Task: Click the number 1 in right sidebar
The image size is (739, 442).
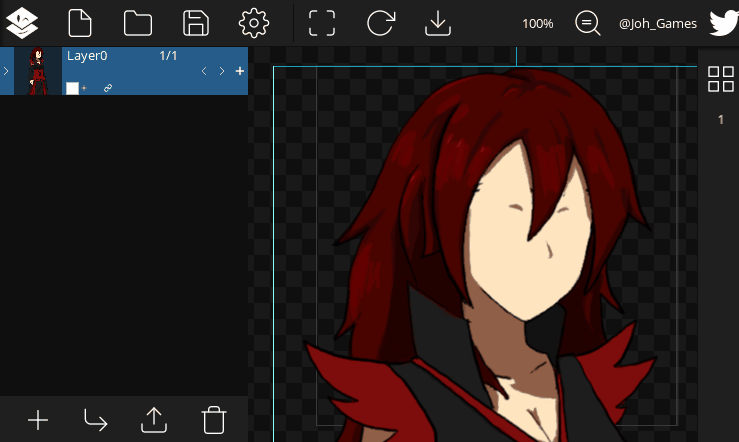Action: [x=721, y=120]
